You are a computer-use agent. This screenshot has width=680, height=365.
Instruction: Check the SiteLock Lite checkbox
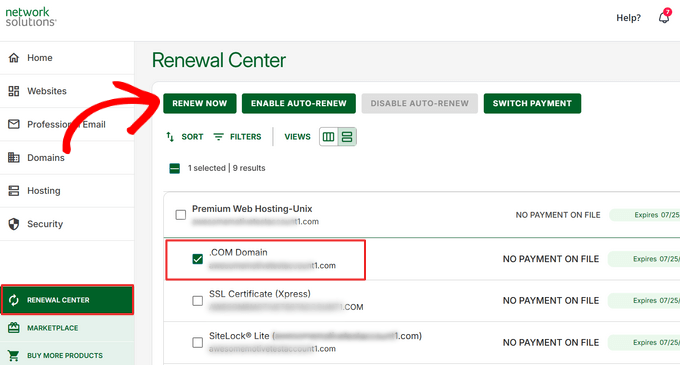[x=198, y=342]
